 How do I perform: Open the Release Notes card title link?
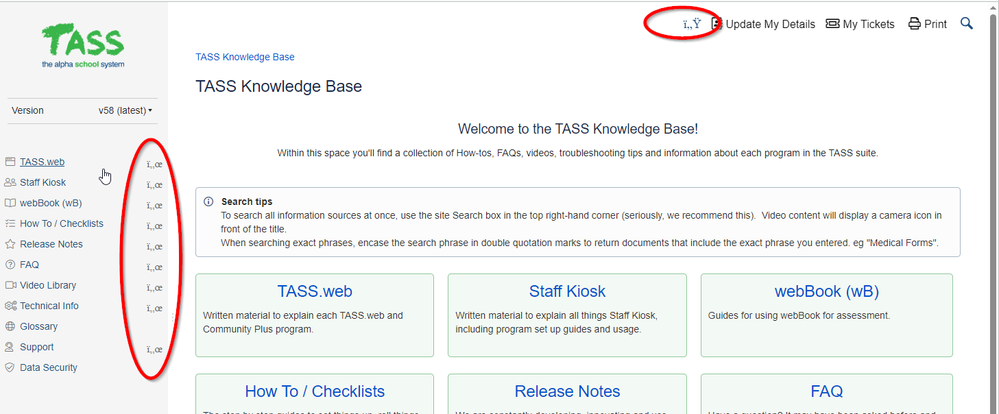567,391
